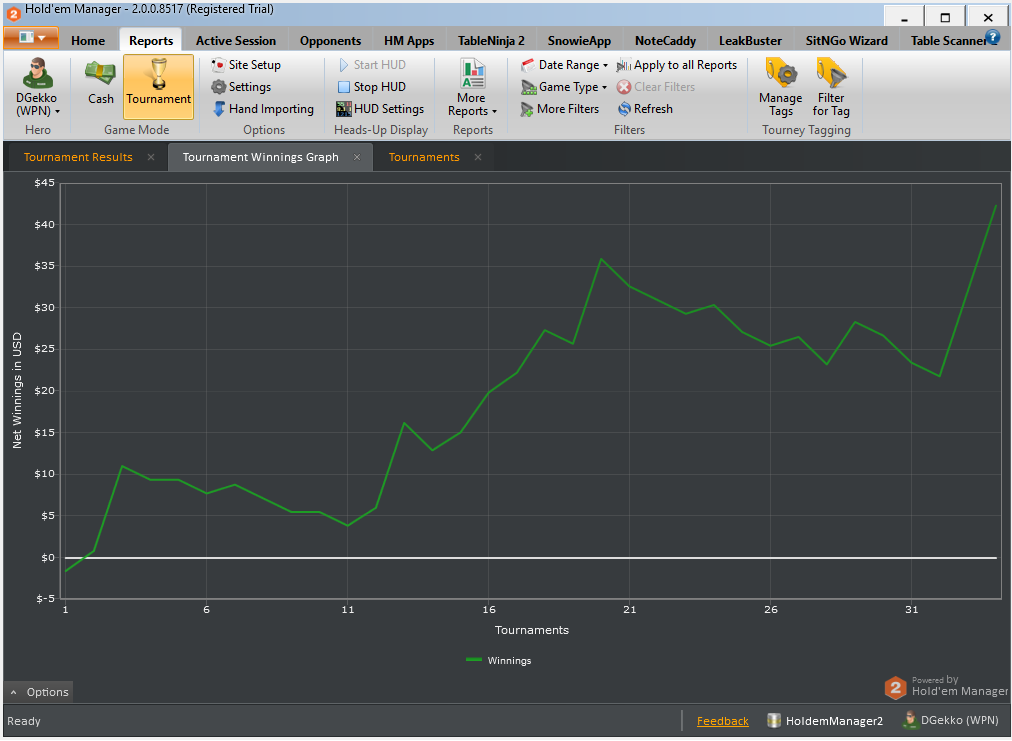The height and width of the screenshot is (741, 1012).
Task: Open Site Setup options
Action: pyautogui.click(x=246, y=65)
